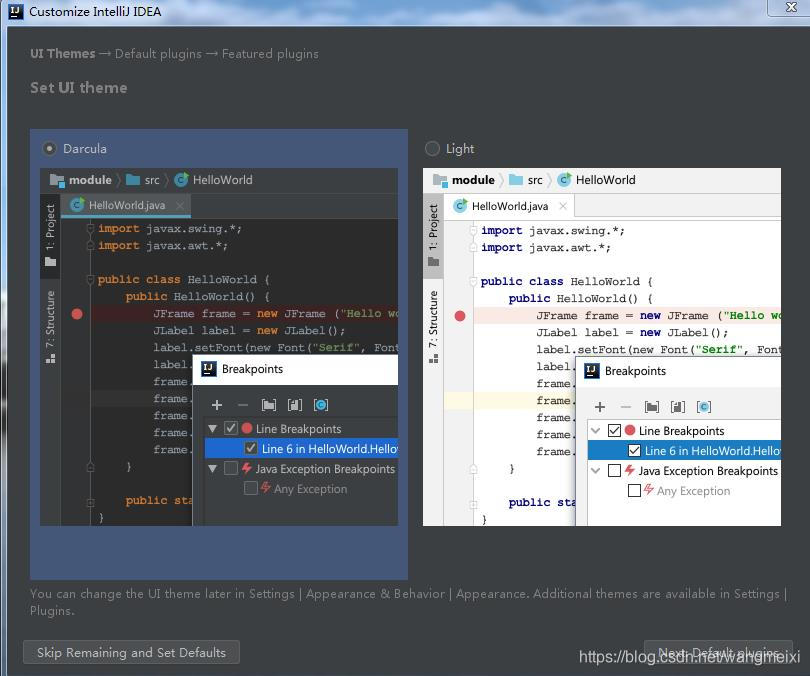Screen dimensions: 810x676
Task: Click group by file icon in Light preview
Action: (678, 407)
